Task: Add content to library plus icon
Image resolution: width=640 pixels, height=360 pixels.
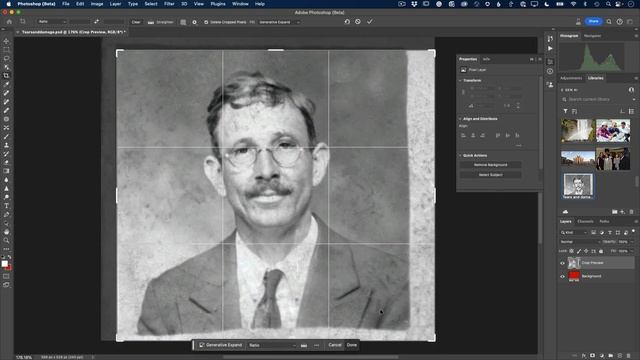Action: click(x=622, y=212)
